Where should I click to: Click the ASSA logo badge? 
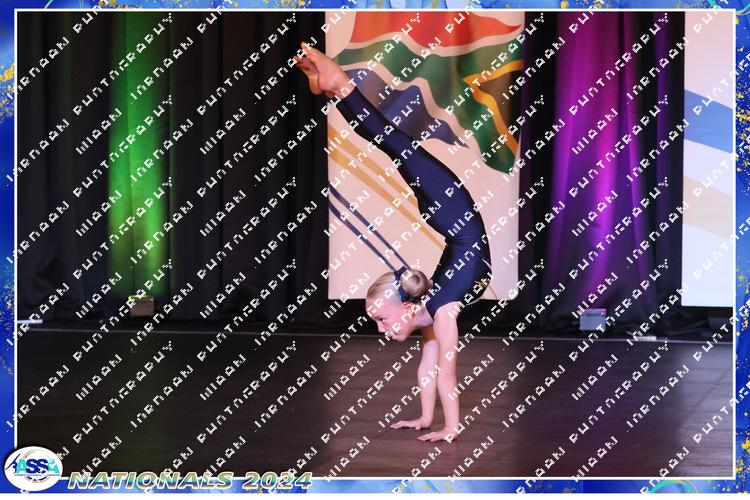[x=33, y=468]
